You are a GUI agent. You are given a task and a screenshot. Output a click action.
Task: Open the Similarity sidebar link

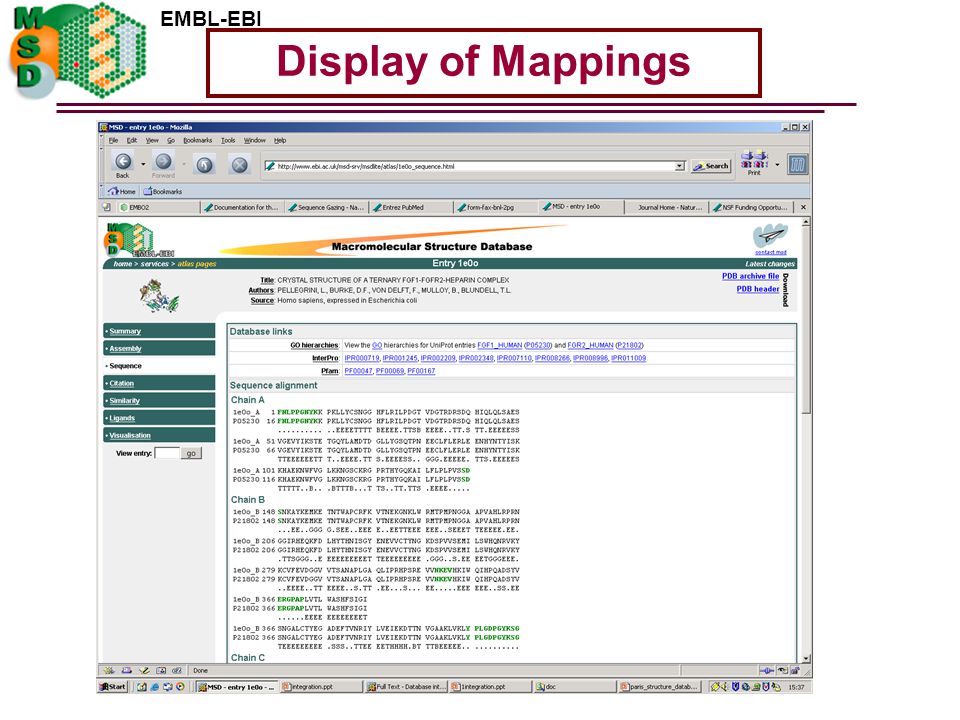[124, 400]
